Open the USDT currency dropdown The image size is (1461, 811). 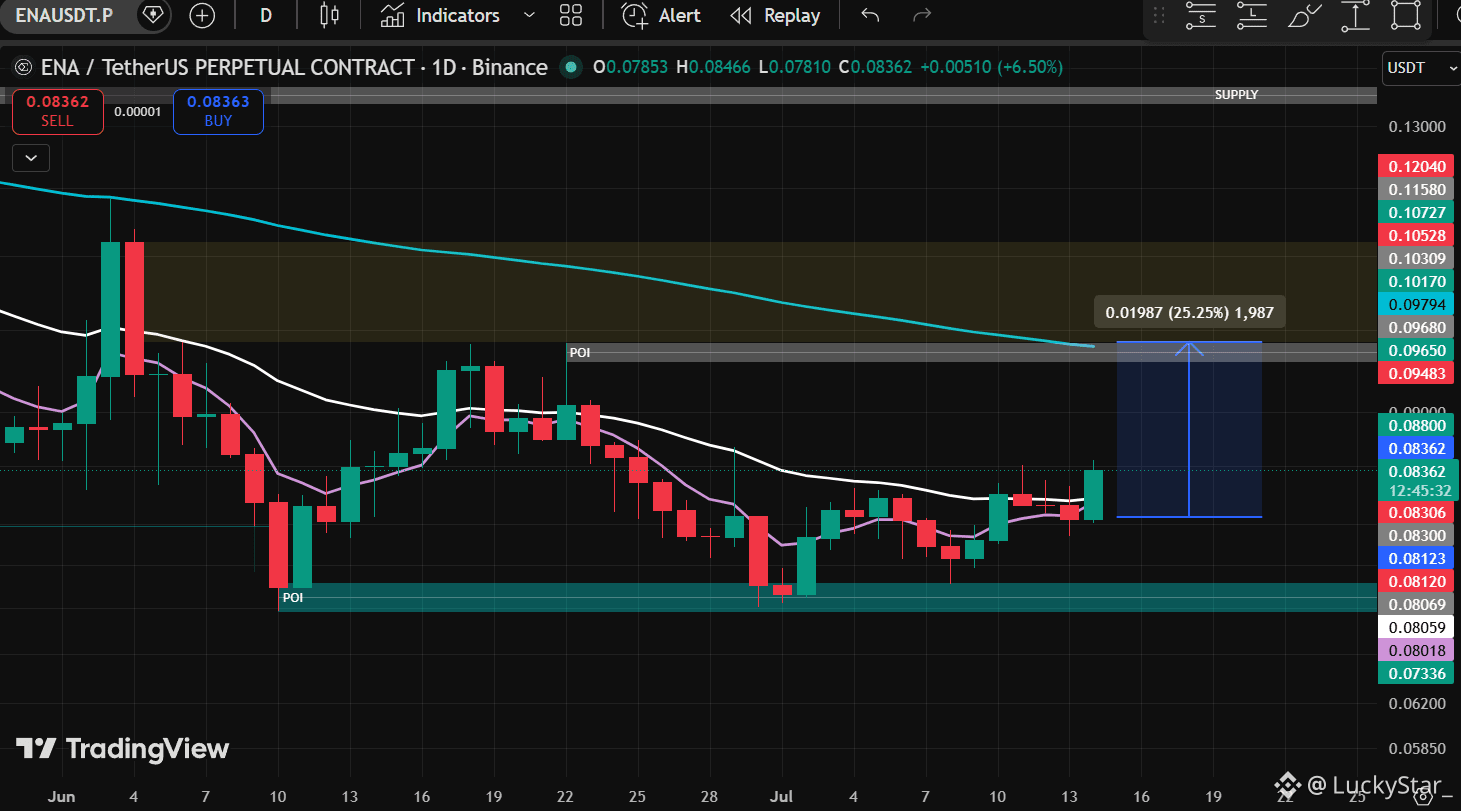pyautogui.click(x=1421, y=68)
